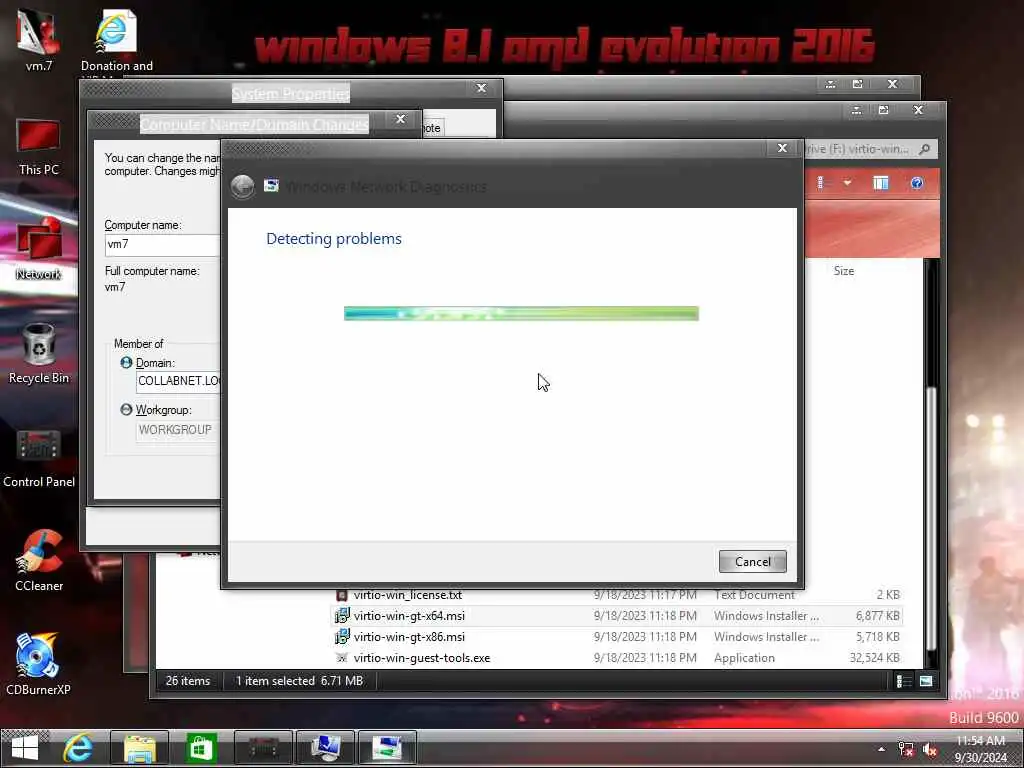The width and height of the screenshot is (1024, 768).
Task: Click the network tray icon
Action: pyautogui.click(x=906, y=749)
